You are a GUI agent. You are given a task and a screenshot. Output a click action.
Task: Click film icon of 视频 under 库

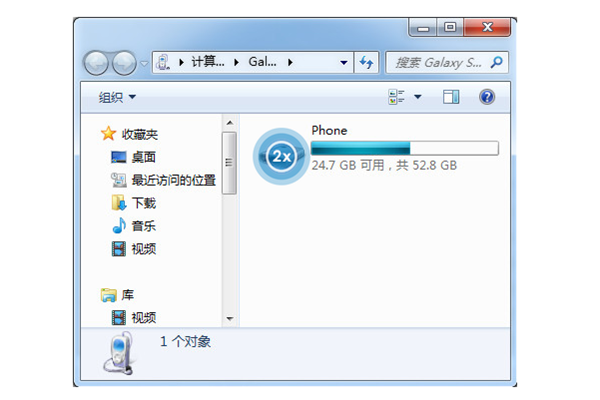pos(119,317)
